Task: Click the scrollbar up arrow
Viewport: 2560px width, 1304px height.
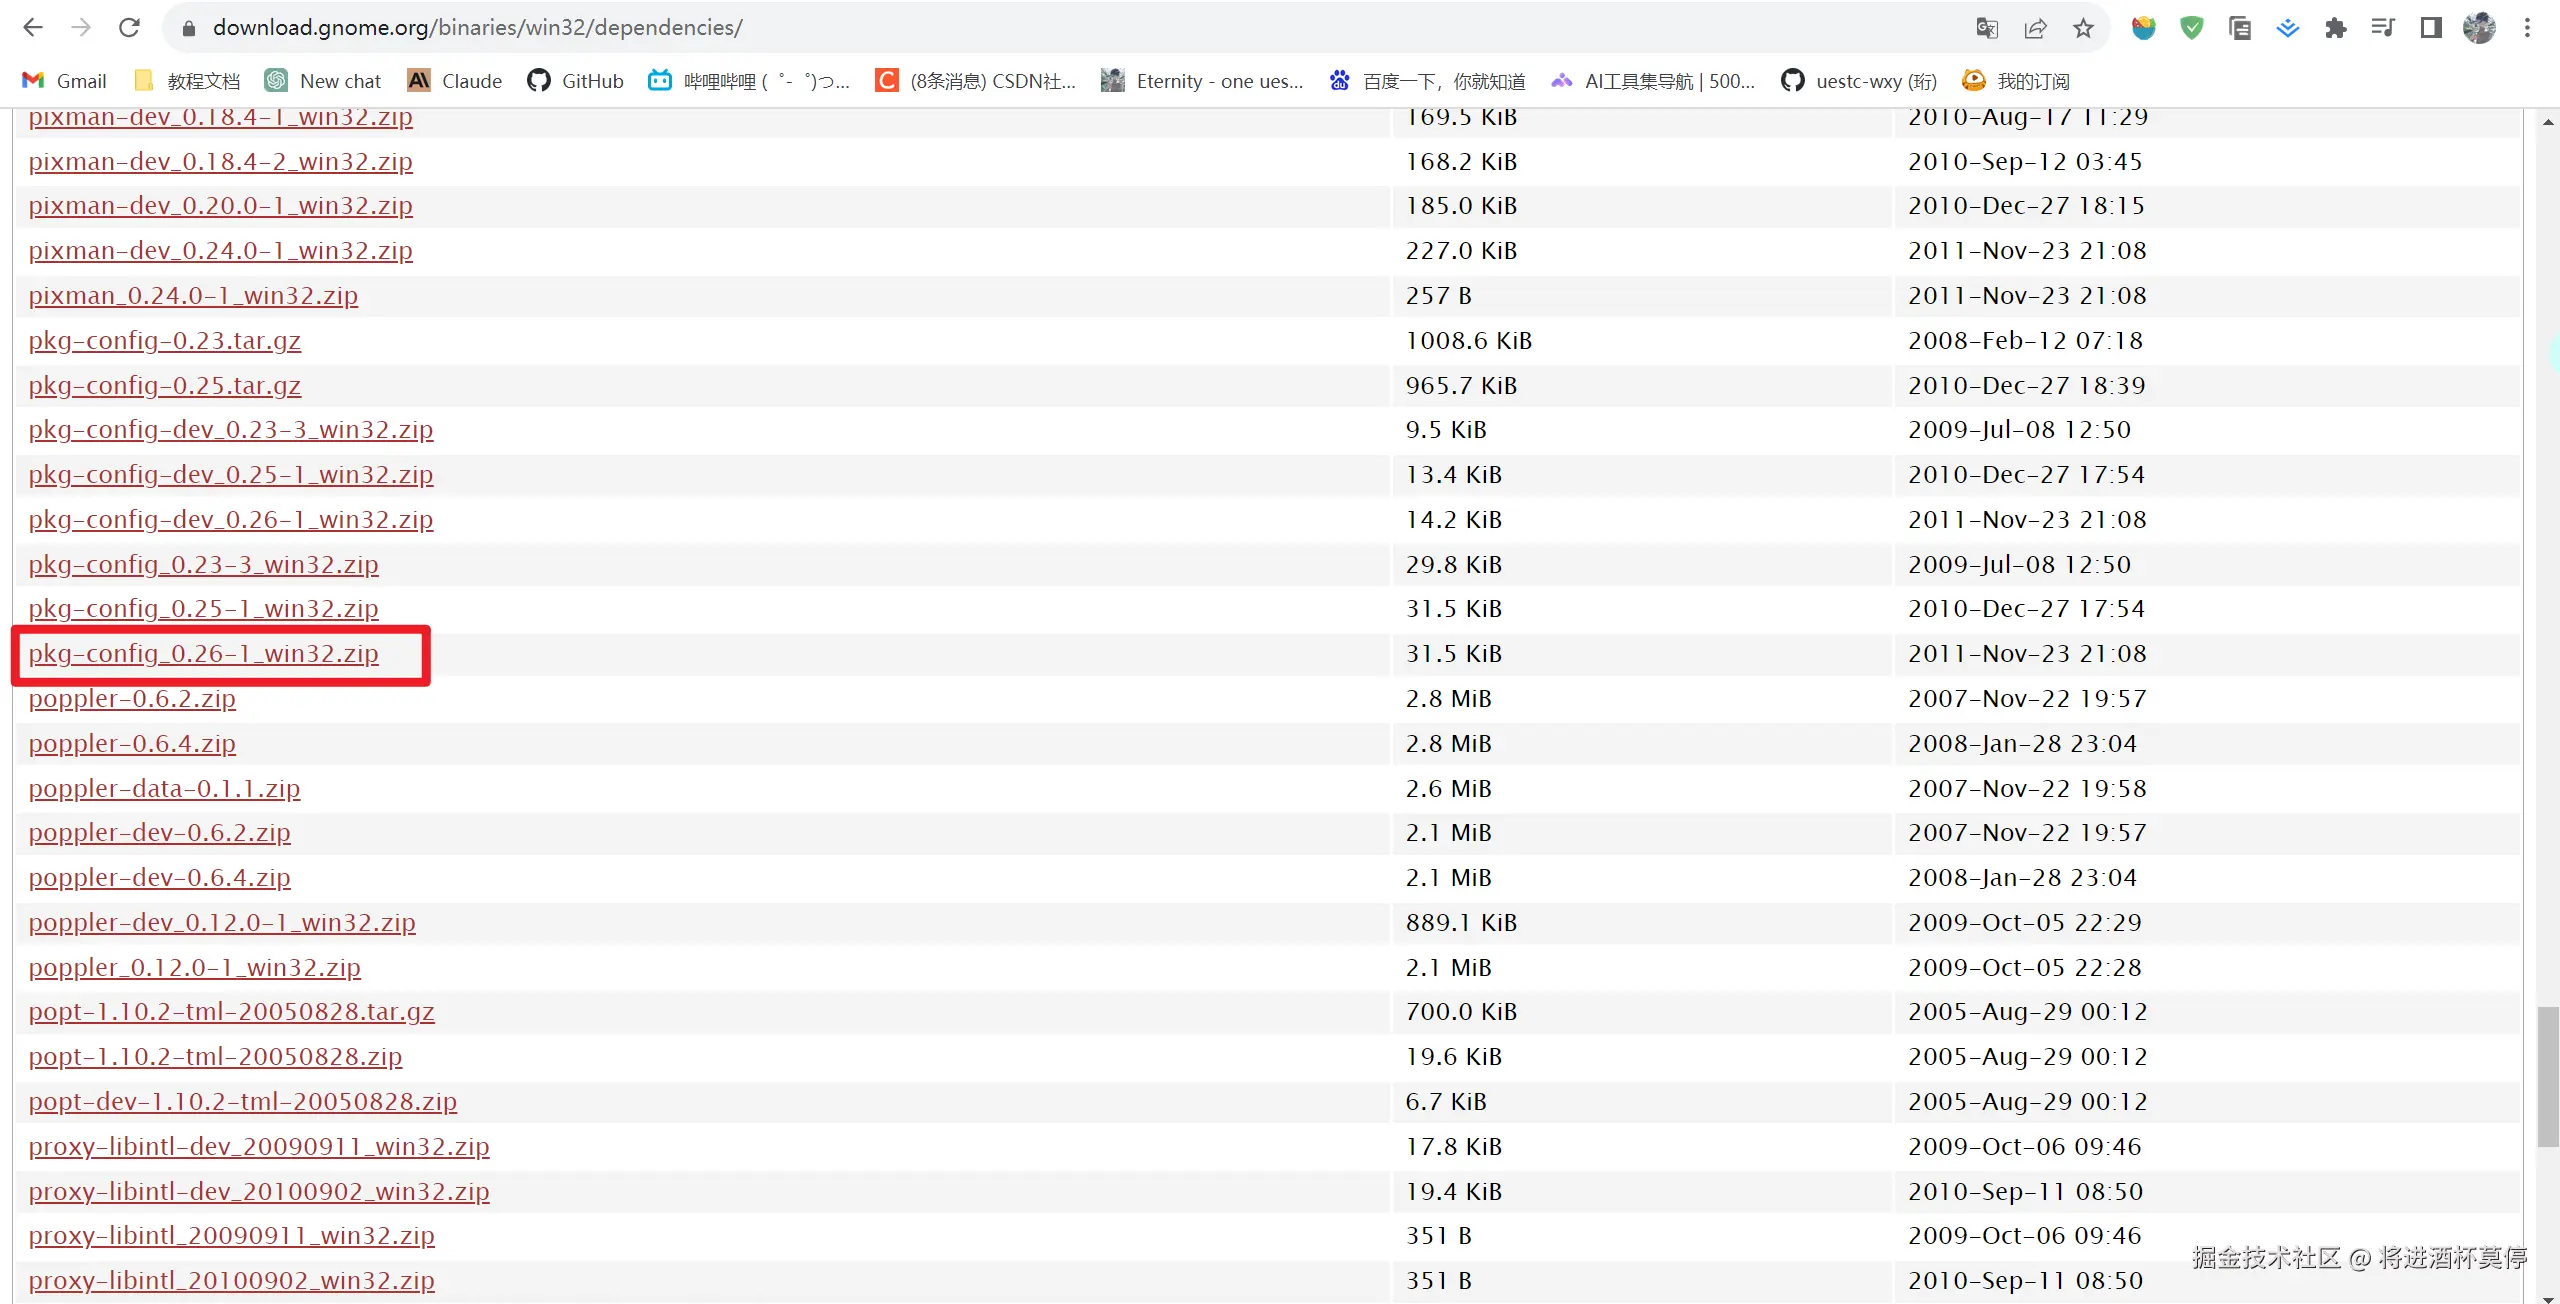Action: [2547, 122]
